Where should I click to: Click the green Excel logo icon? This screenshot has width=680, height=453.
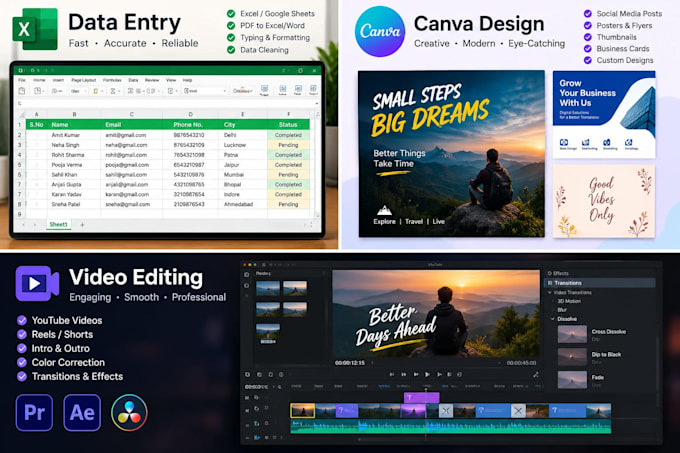pos(35,29)
